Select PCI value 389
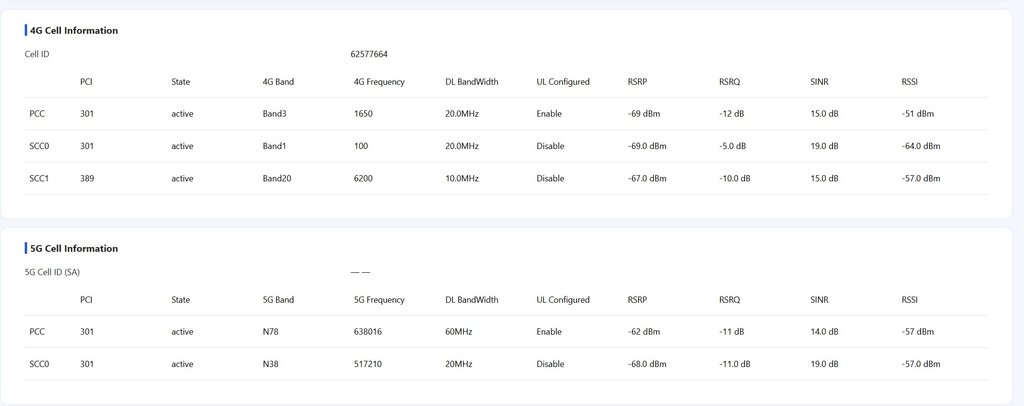1024x406 pixels. click(87, 179)
